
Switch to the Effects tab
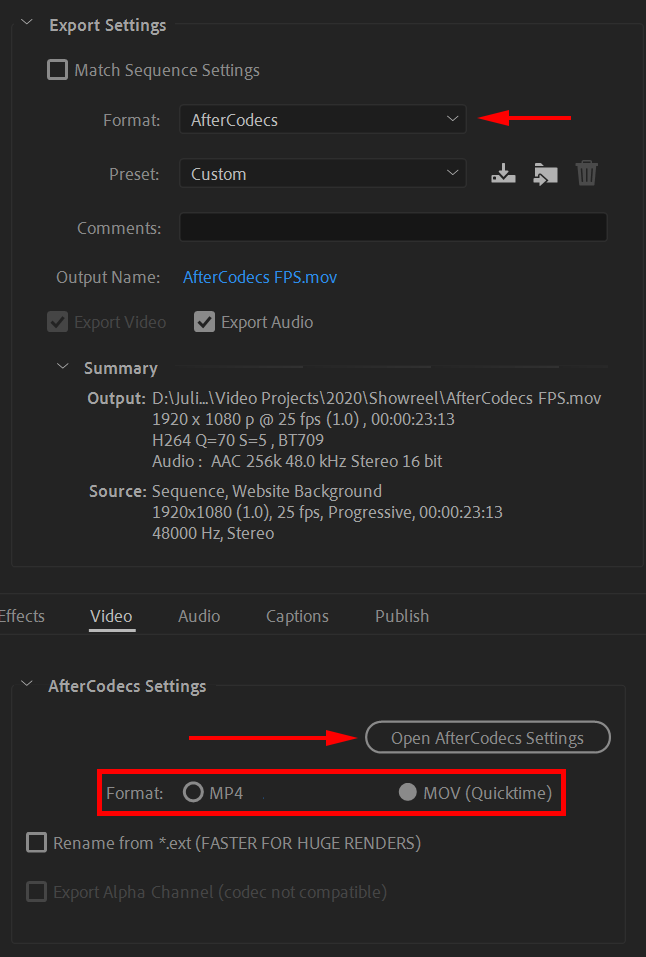[x=22, y=616]
